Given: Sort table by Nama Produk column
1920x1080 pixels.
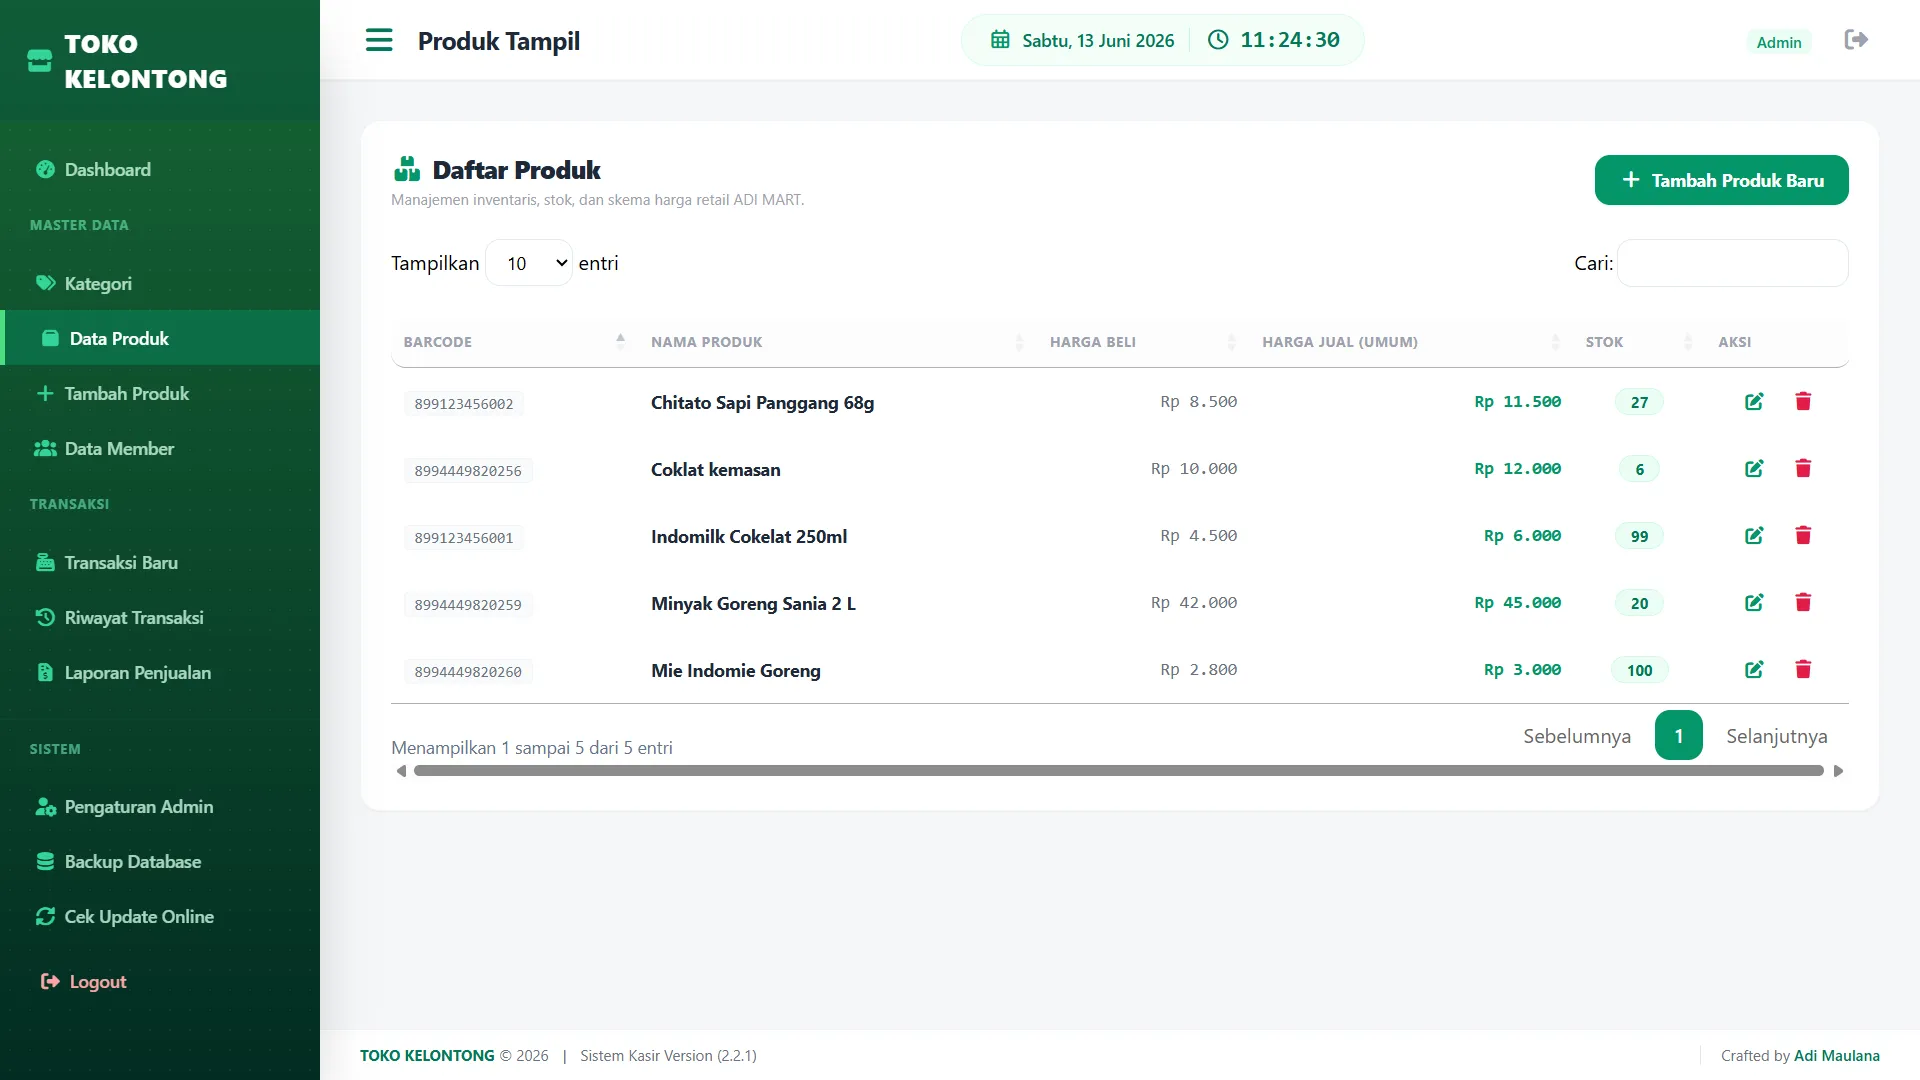Looking at the screenshot, I should click(x=838, y=342).
